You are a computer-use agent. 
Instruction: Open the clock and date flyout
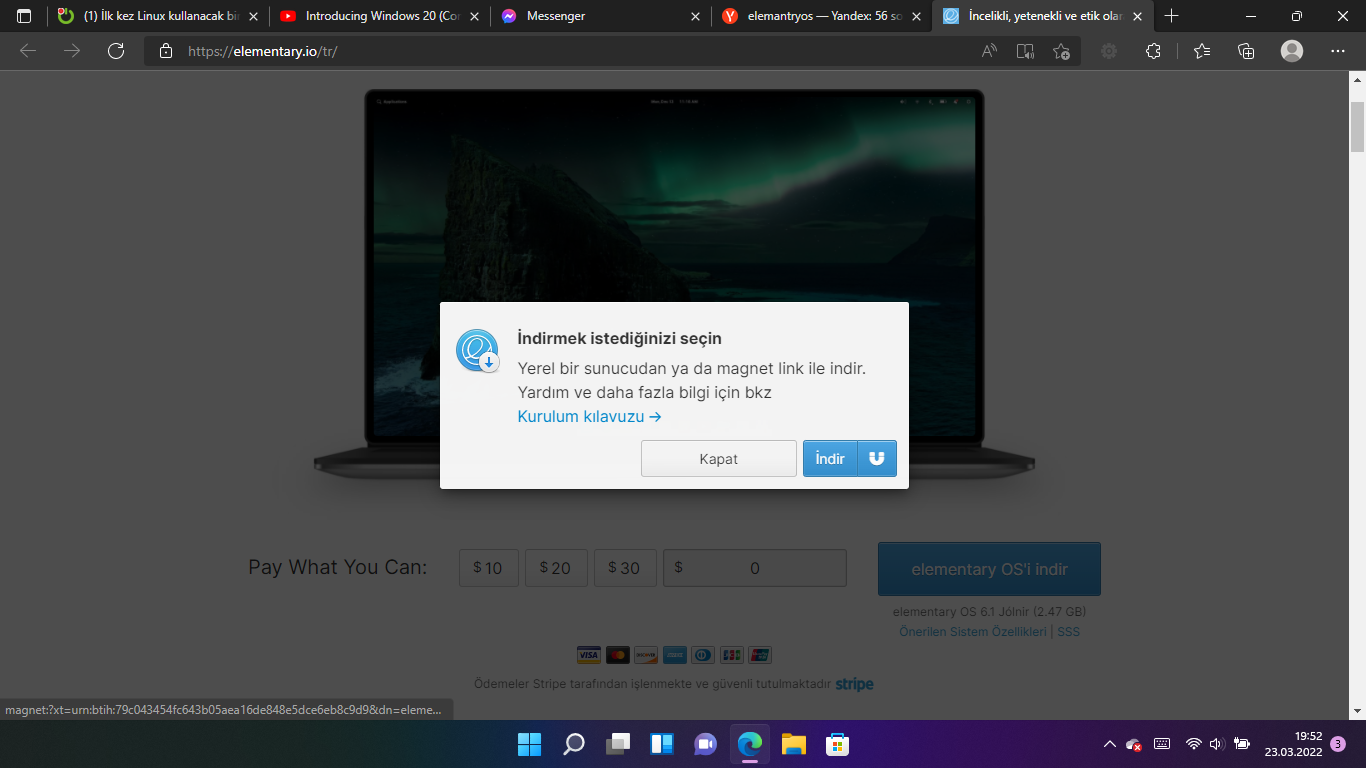(1293, 744)
